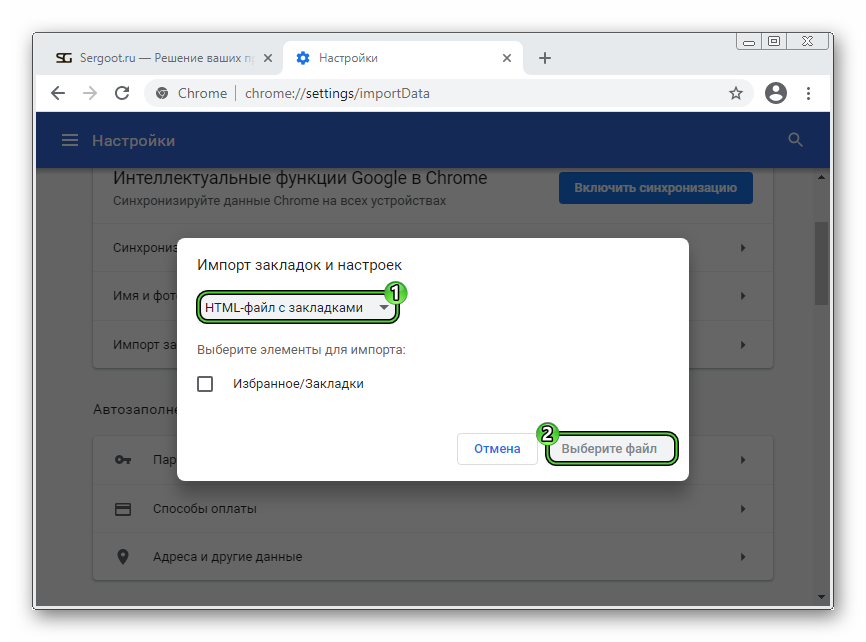Screen dimensions: 866x642
Task: Click the Выберите файл button
Action: pyautogui.click(x=611, y=449)
